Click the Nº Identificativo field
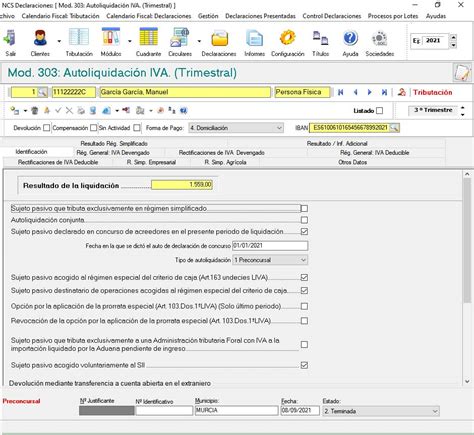 click(164, 411)
